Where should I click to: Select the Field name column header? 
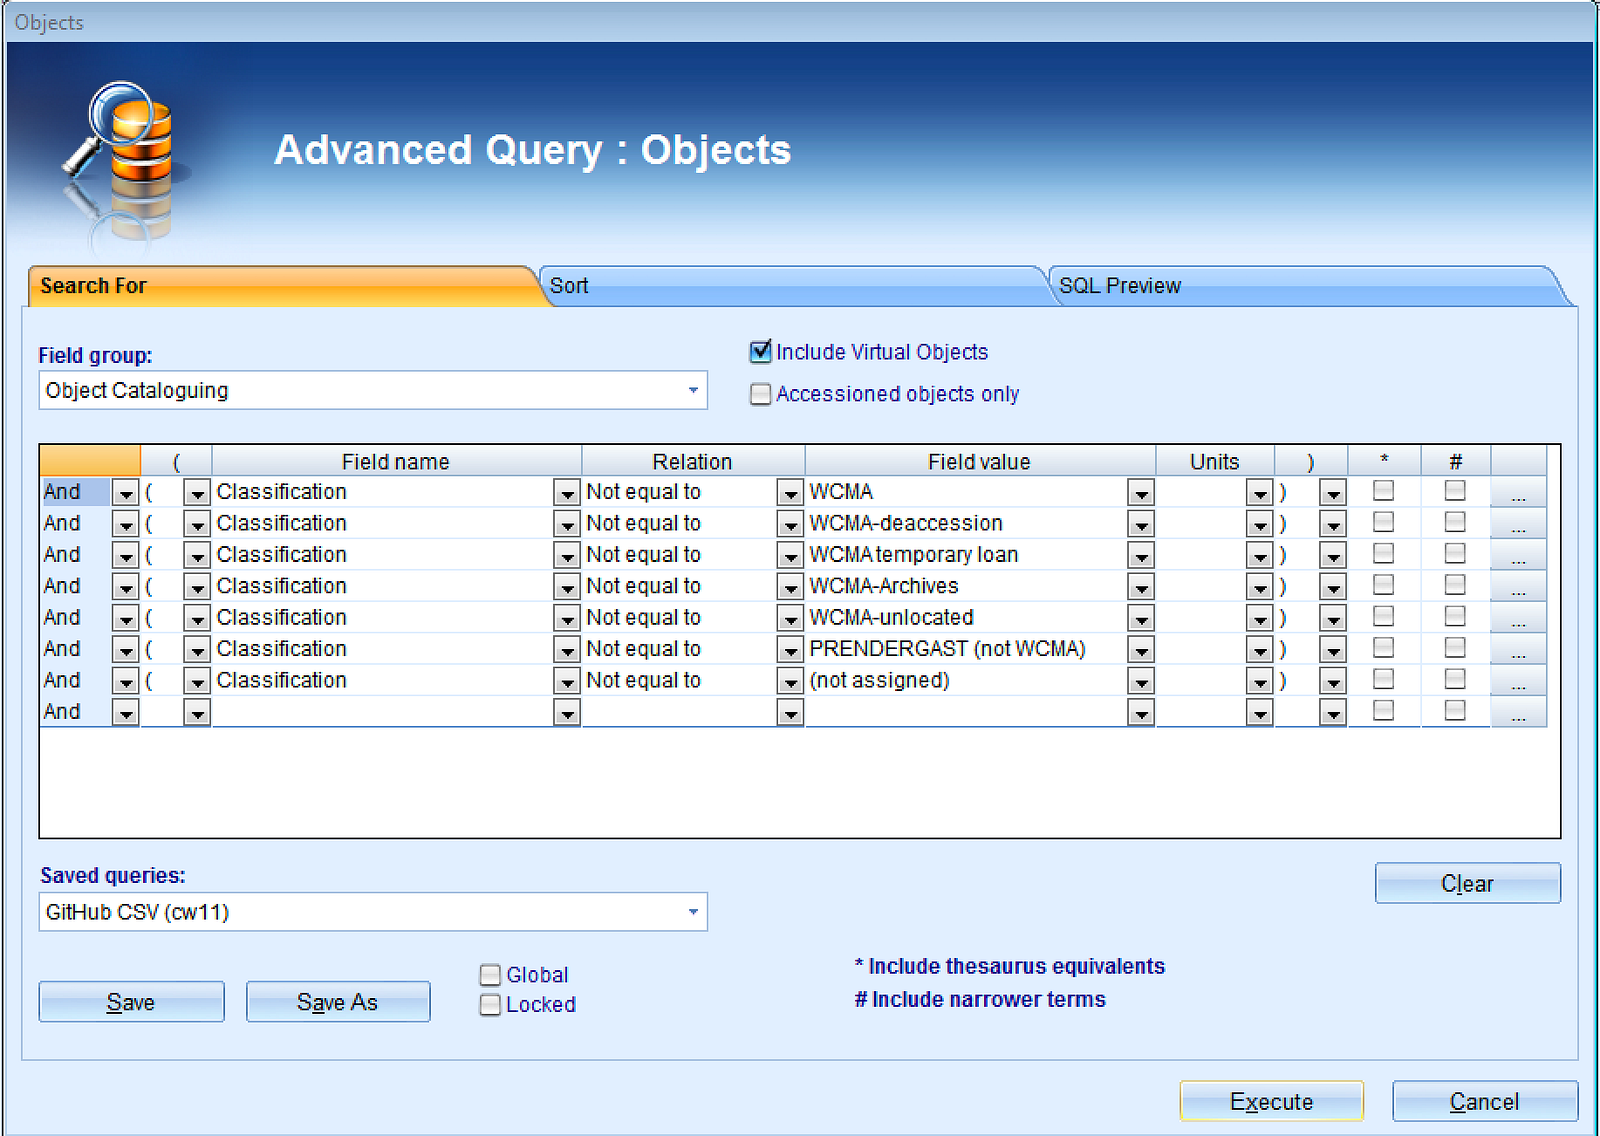(396, 461)
